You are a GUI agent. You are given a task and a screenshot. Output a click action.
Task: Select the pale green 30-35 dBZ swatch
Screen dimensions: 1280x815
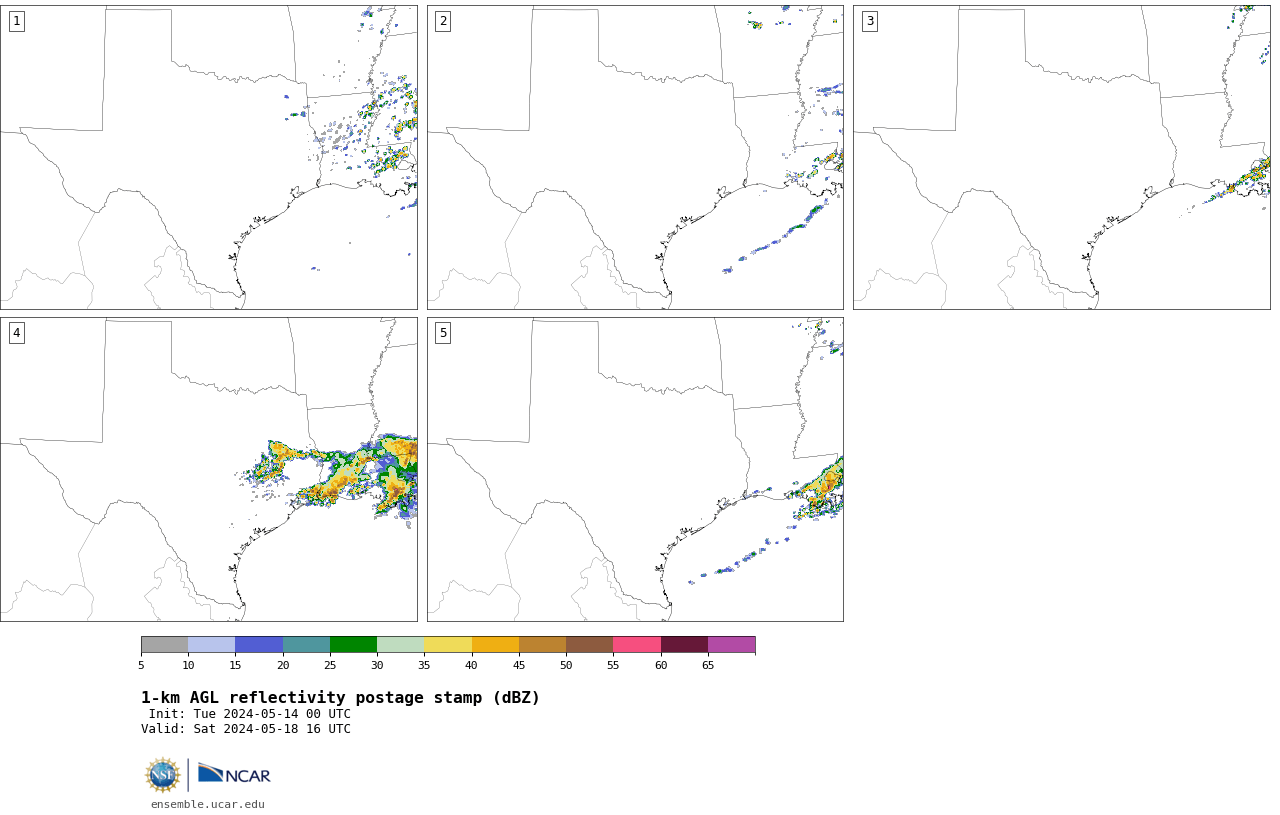pyautogui.click(x=400, y=644)
